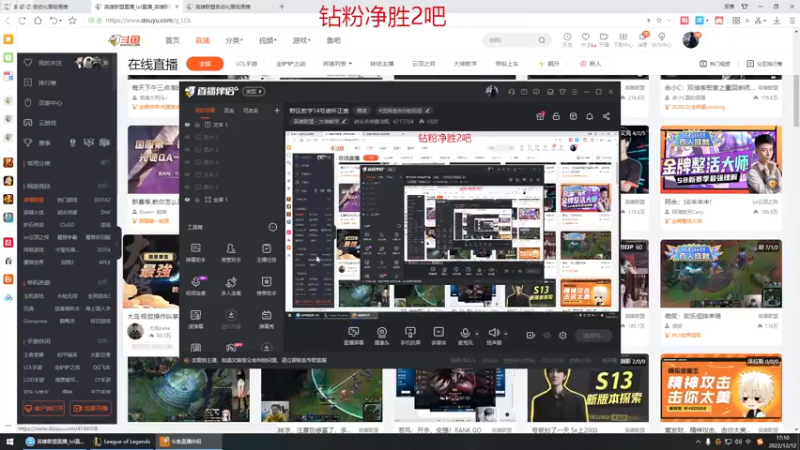Open the settings gear in companion bottom bar
800x450 pixels.
(563, 335)
